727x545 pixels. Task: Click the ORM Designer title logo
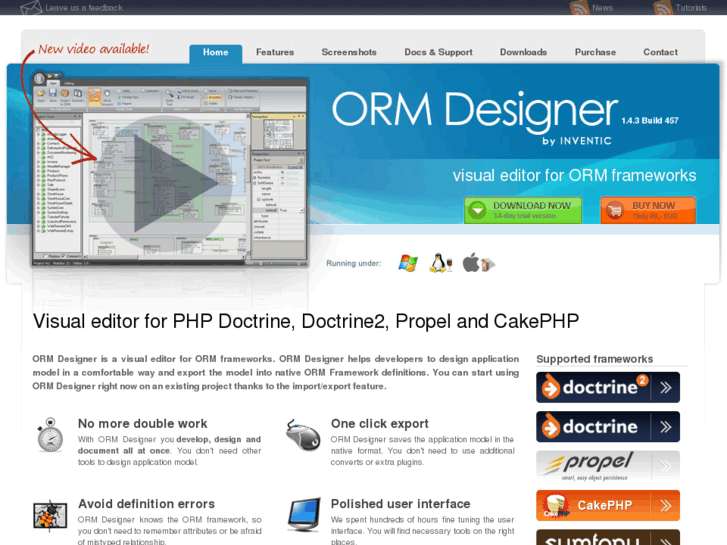[475, 110]
